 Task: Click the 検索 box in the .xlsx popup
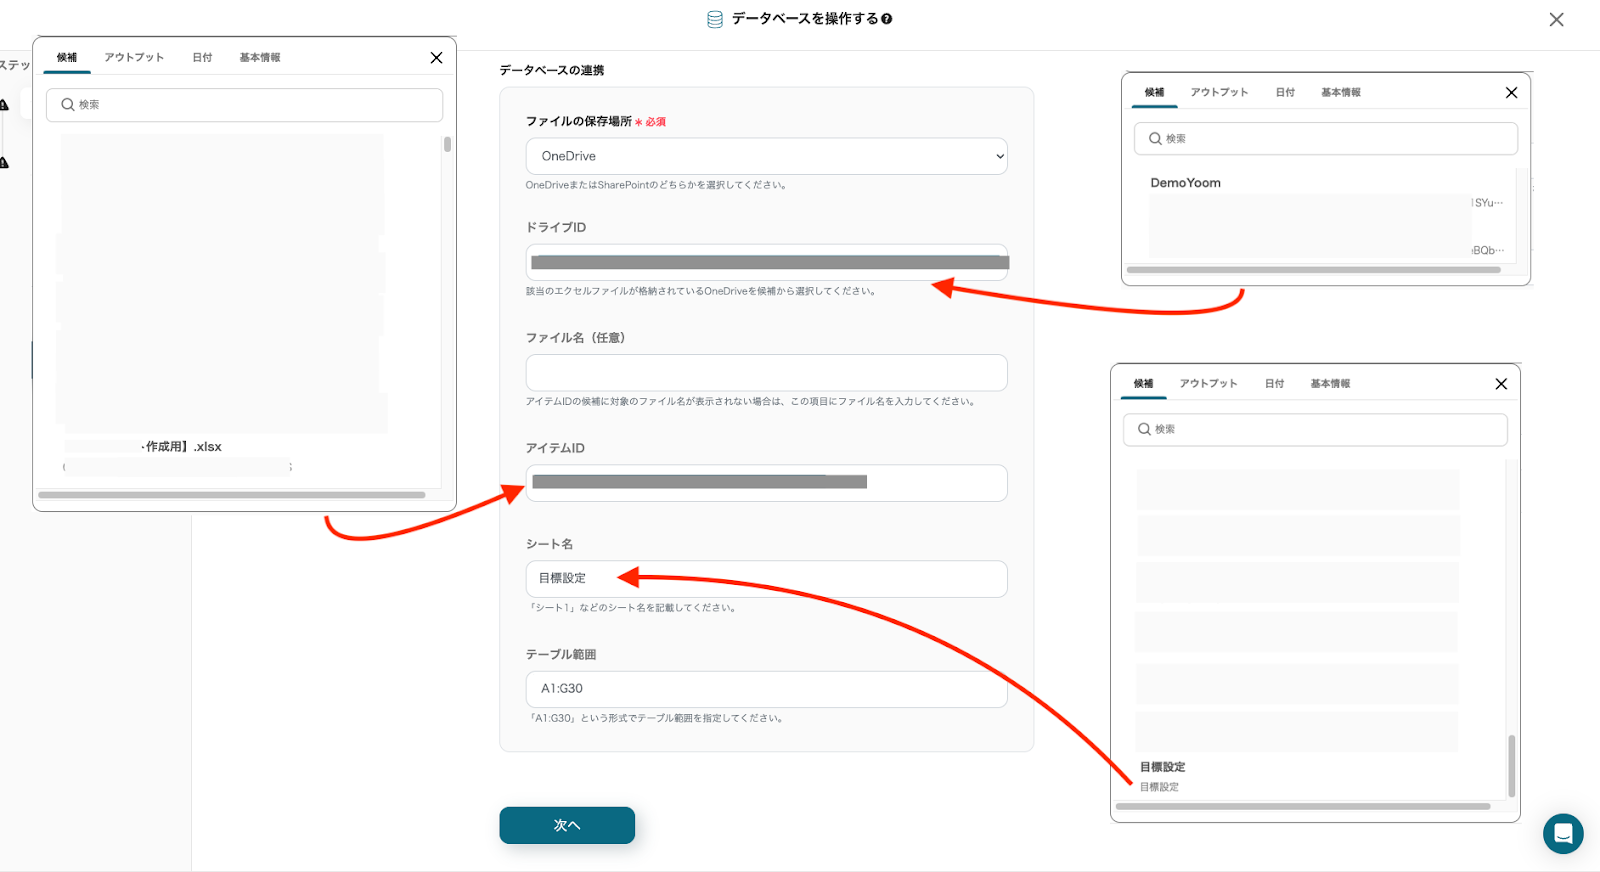(x=244, y=105)
